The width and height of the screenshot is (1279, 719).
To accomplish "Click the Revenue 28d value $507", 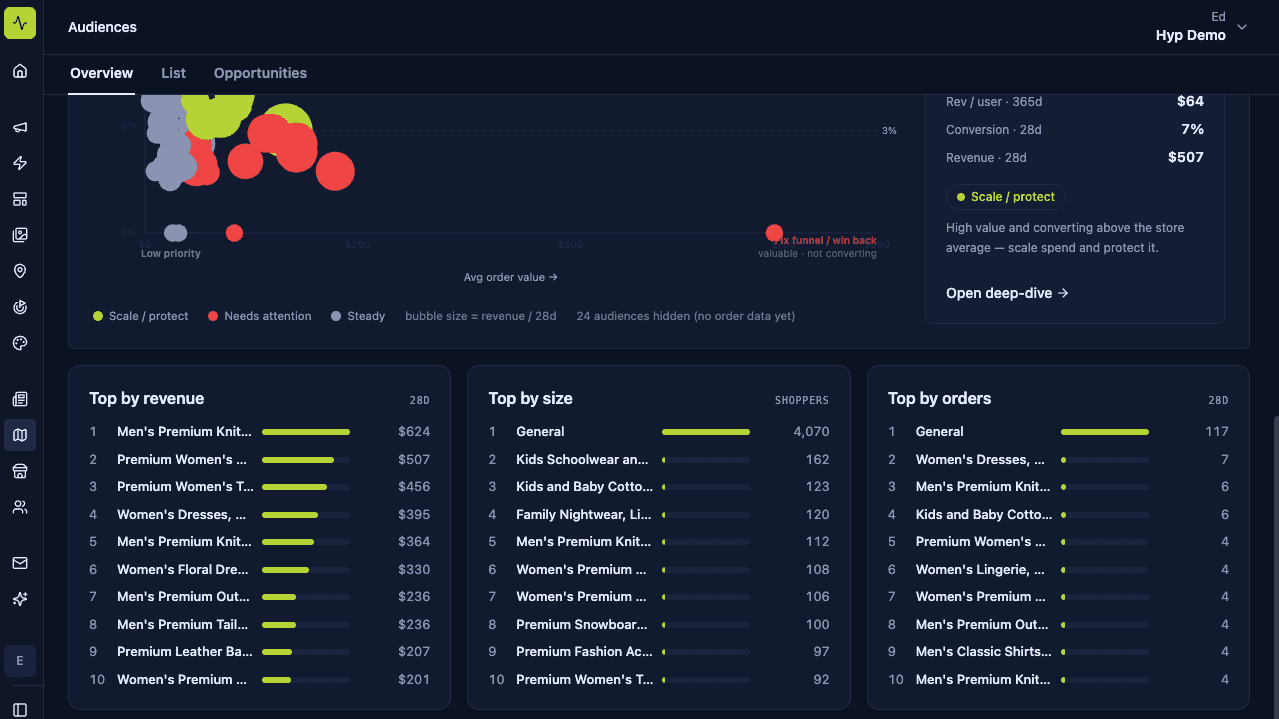I will [1186, 157].
